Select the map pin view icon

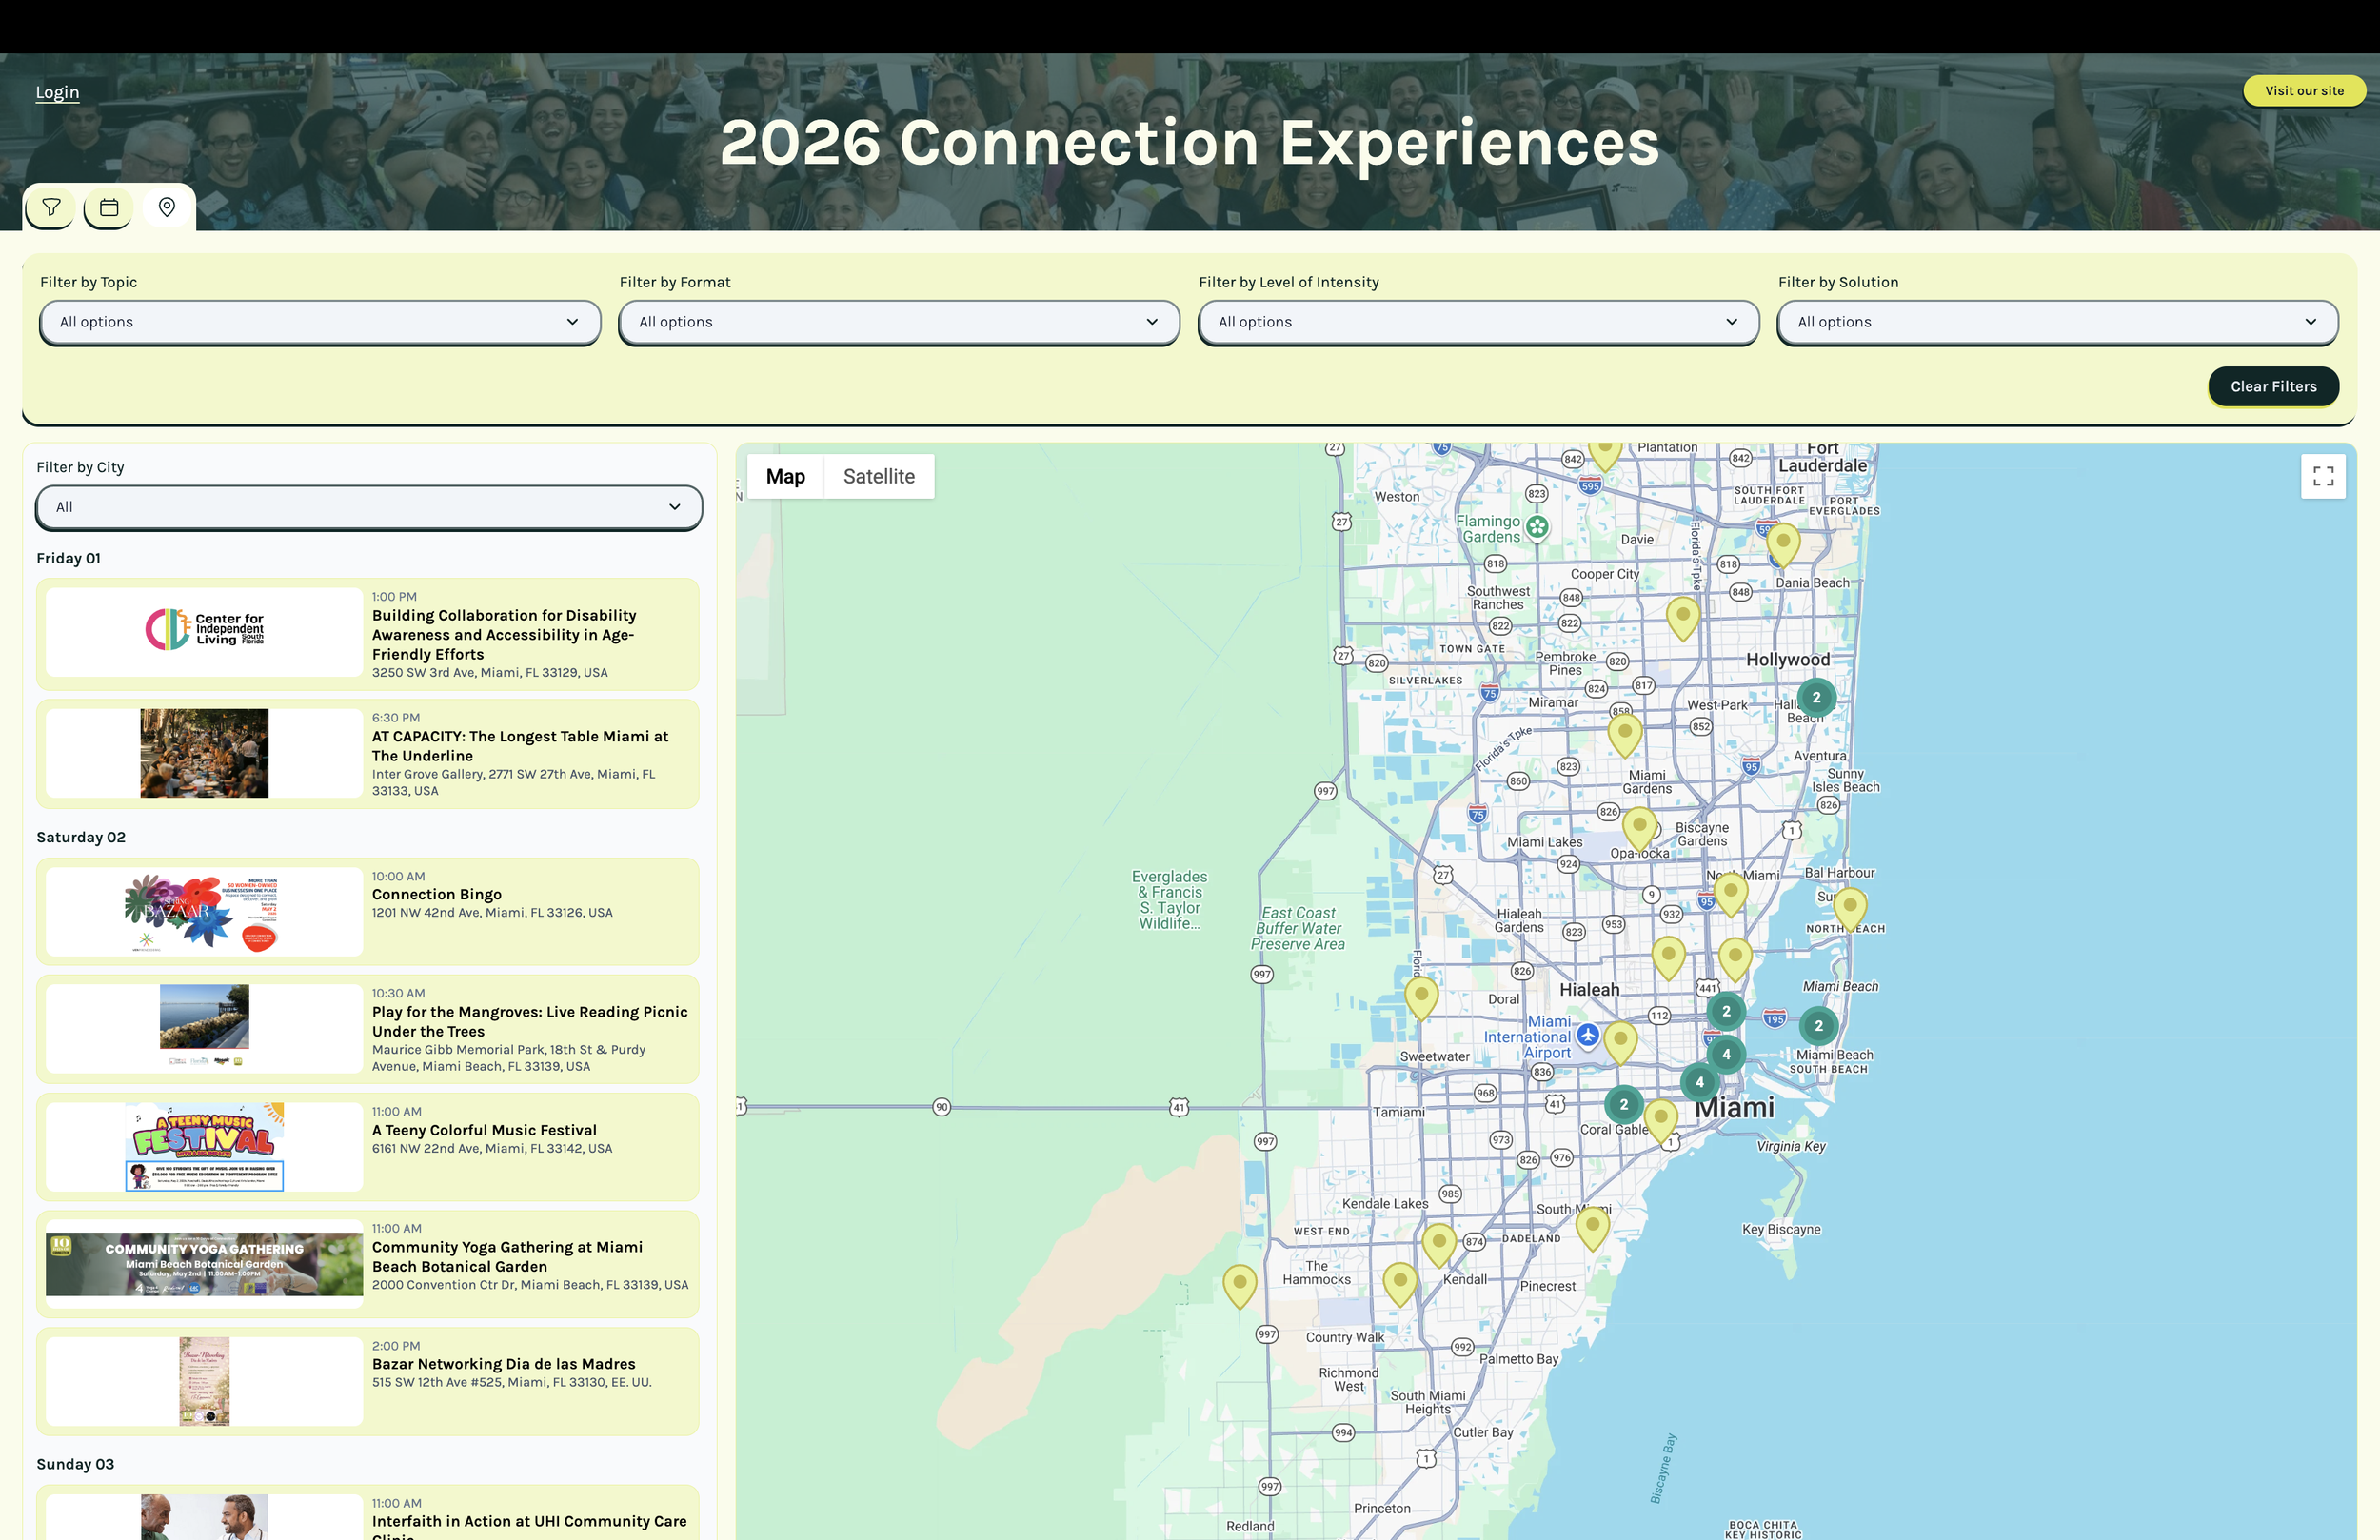click(167, 208)
